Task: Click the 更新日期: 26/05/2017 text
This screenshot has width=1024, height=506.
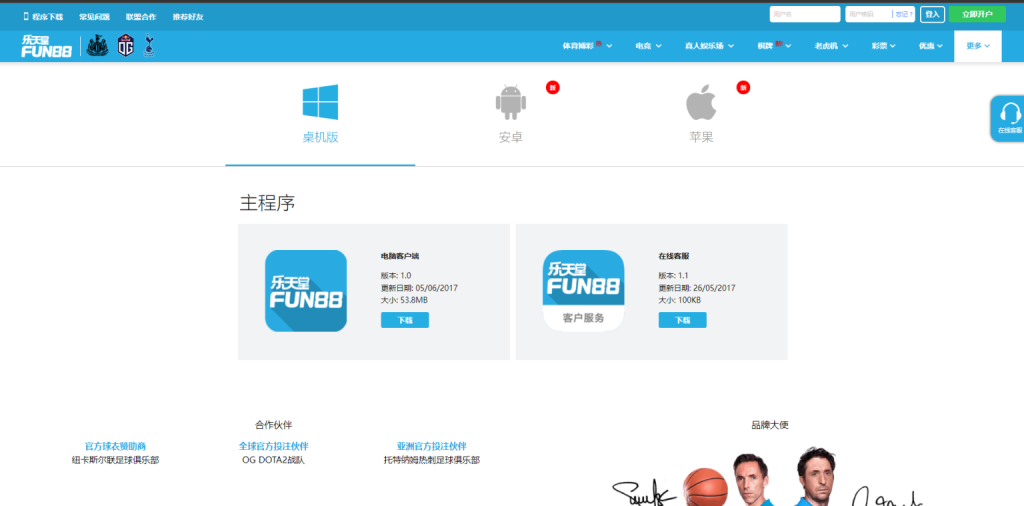Action: (x=698, y=288)
